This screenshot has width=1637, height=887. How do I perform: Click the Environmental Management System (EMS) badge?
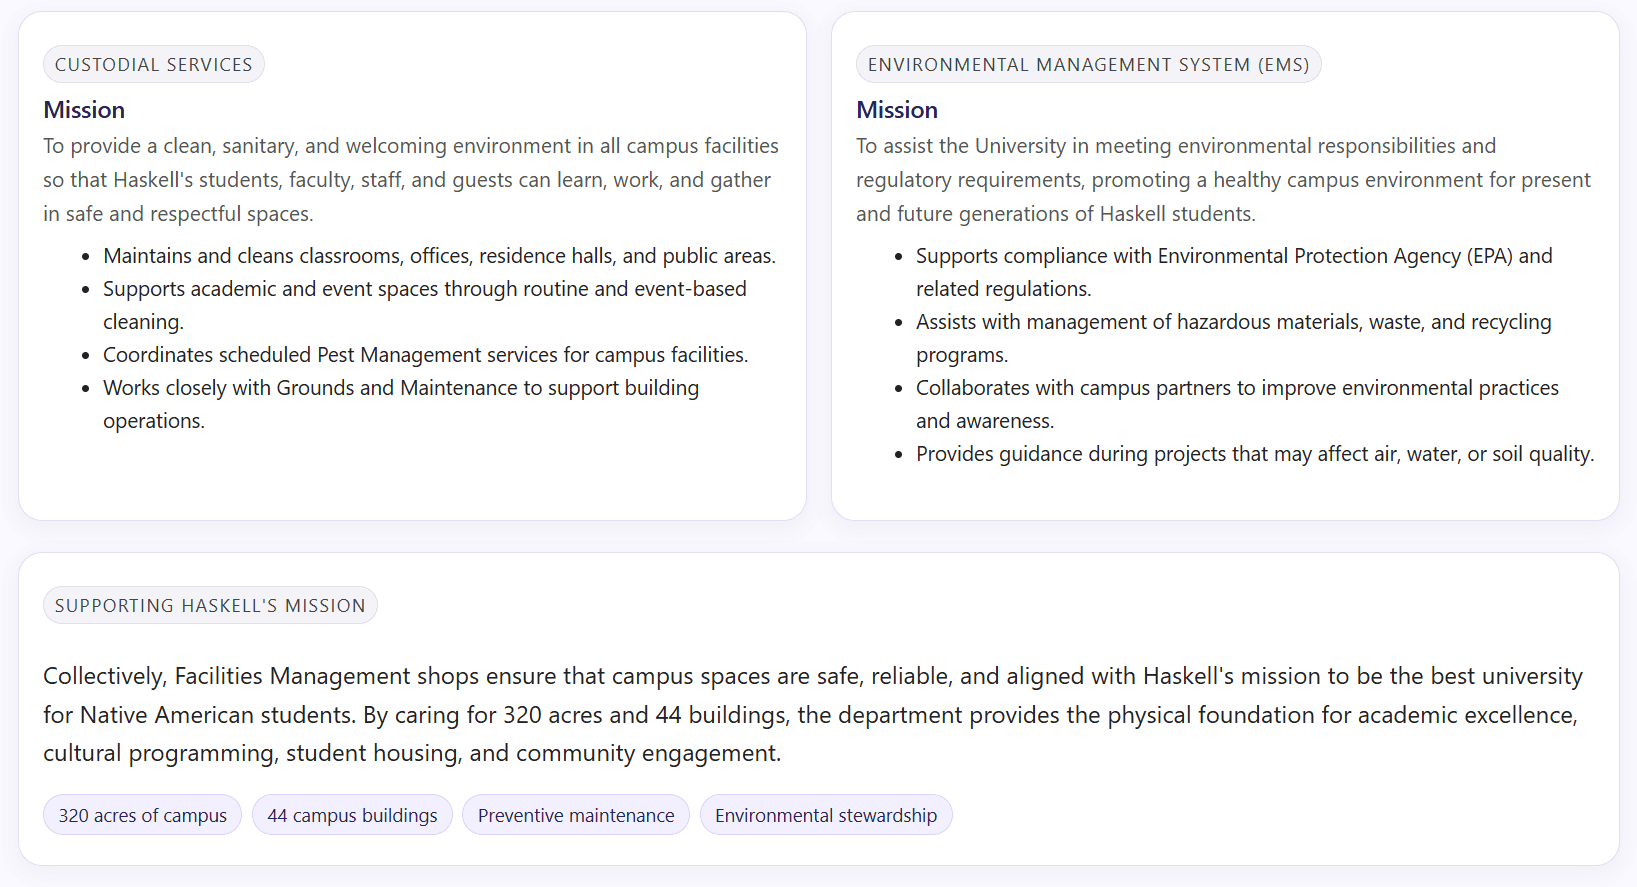[1088, 65]
